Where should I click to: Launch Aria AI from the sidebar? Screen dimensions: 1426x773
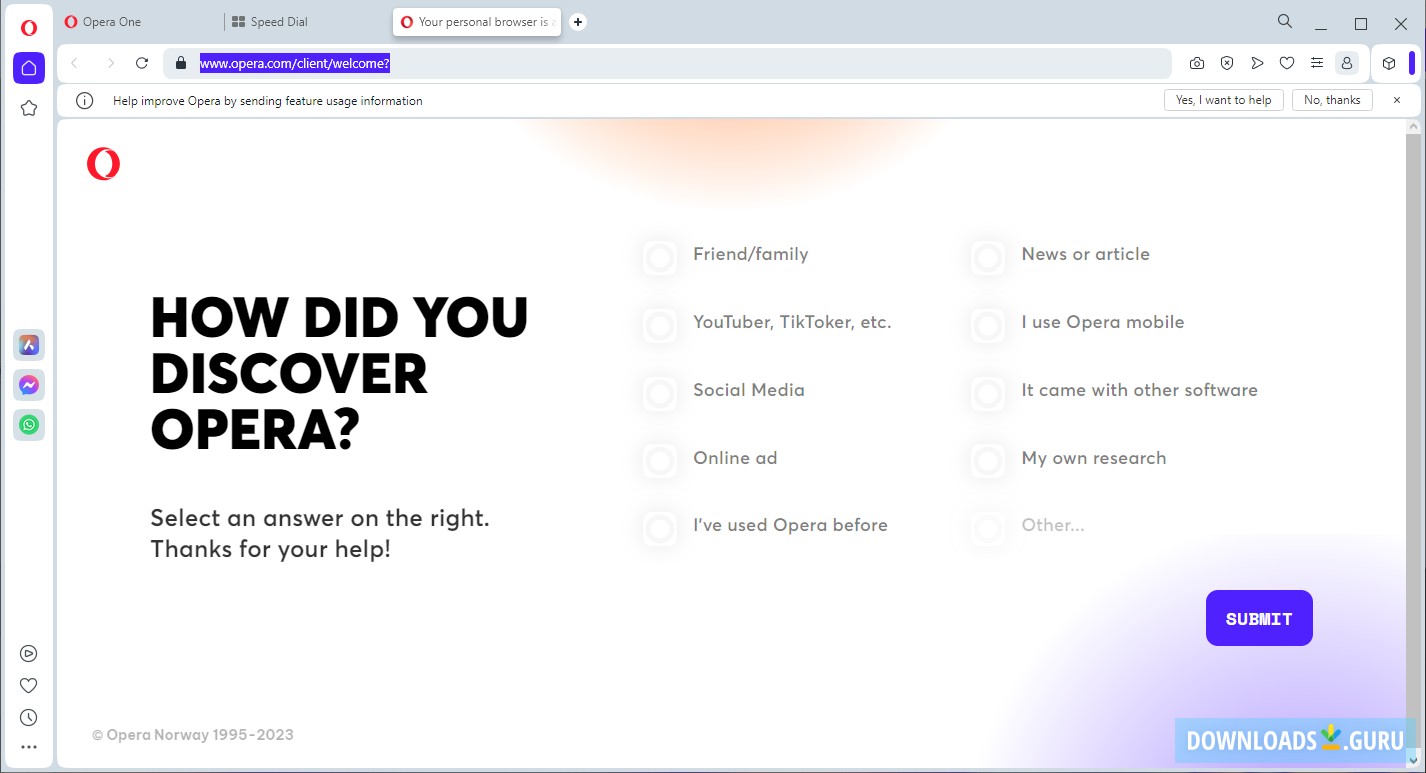(29, 345)
